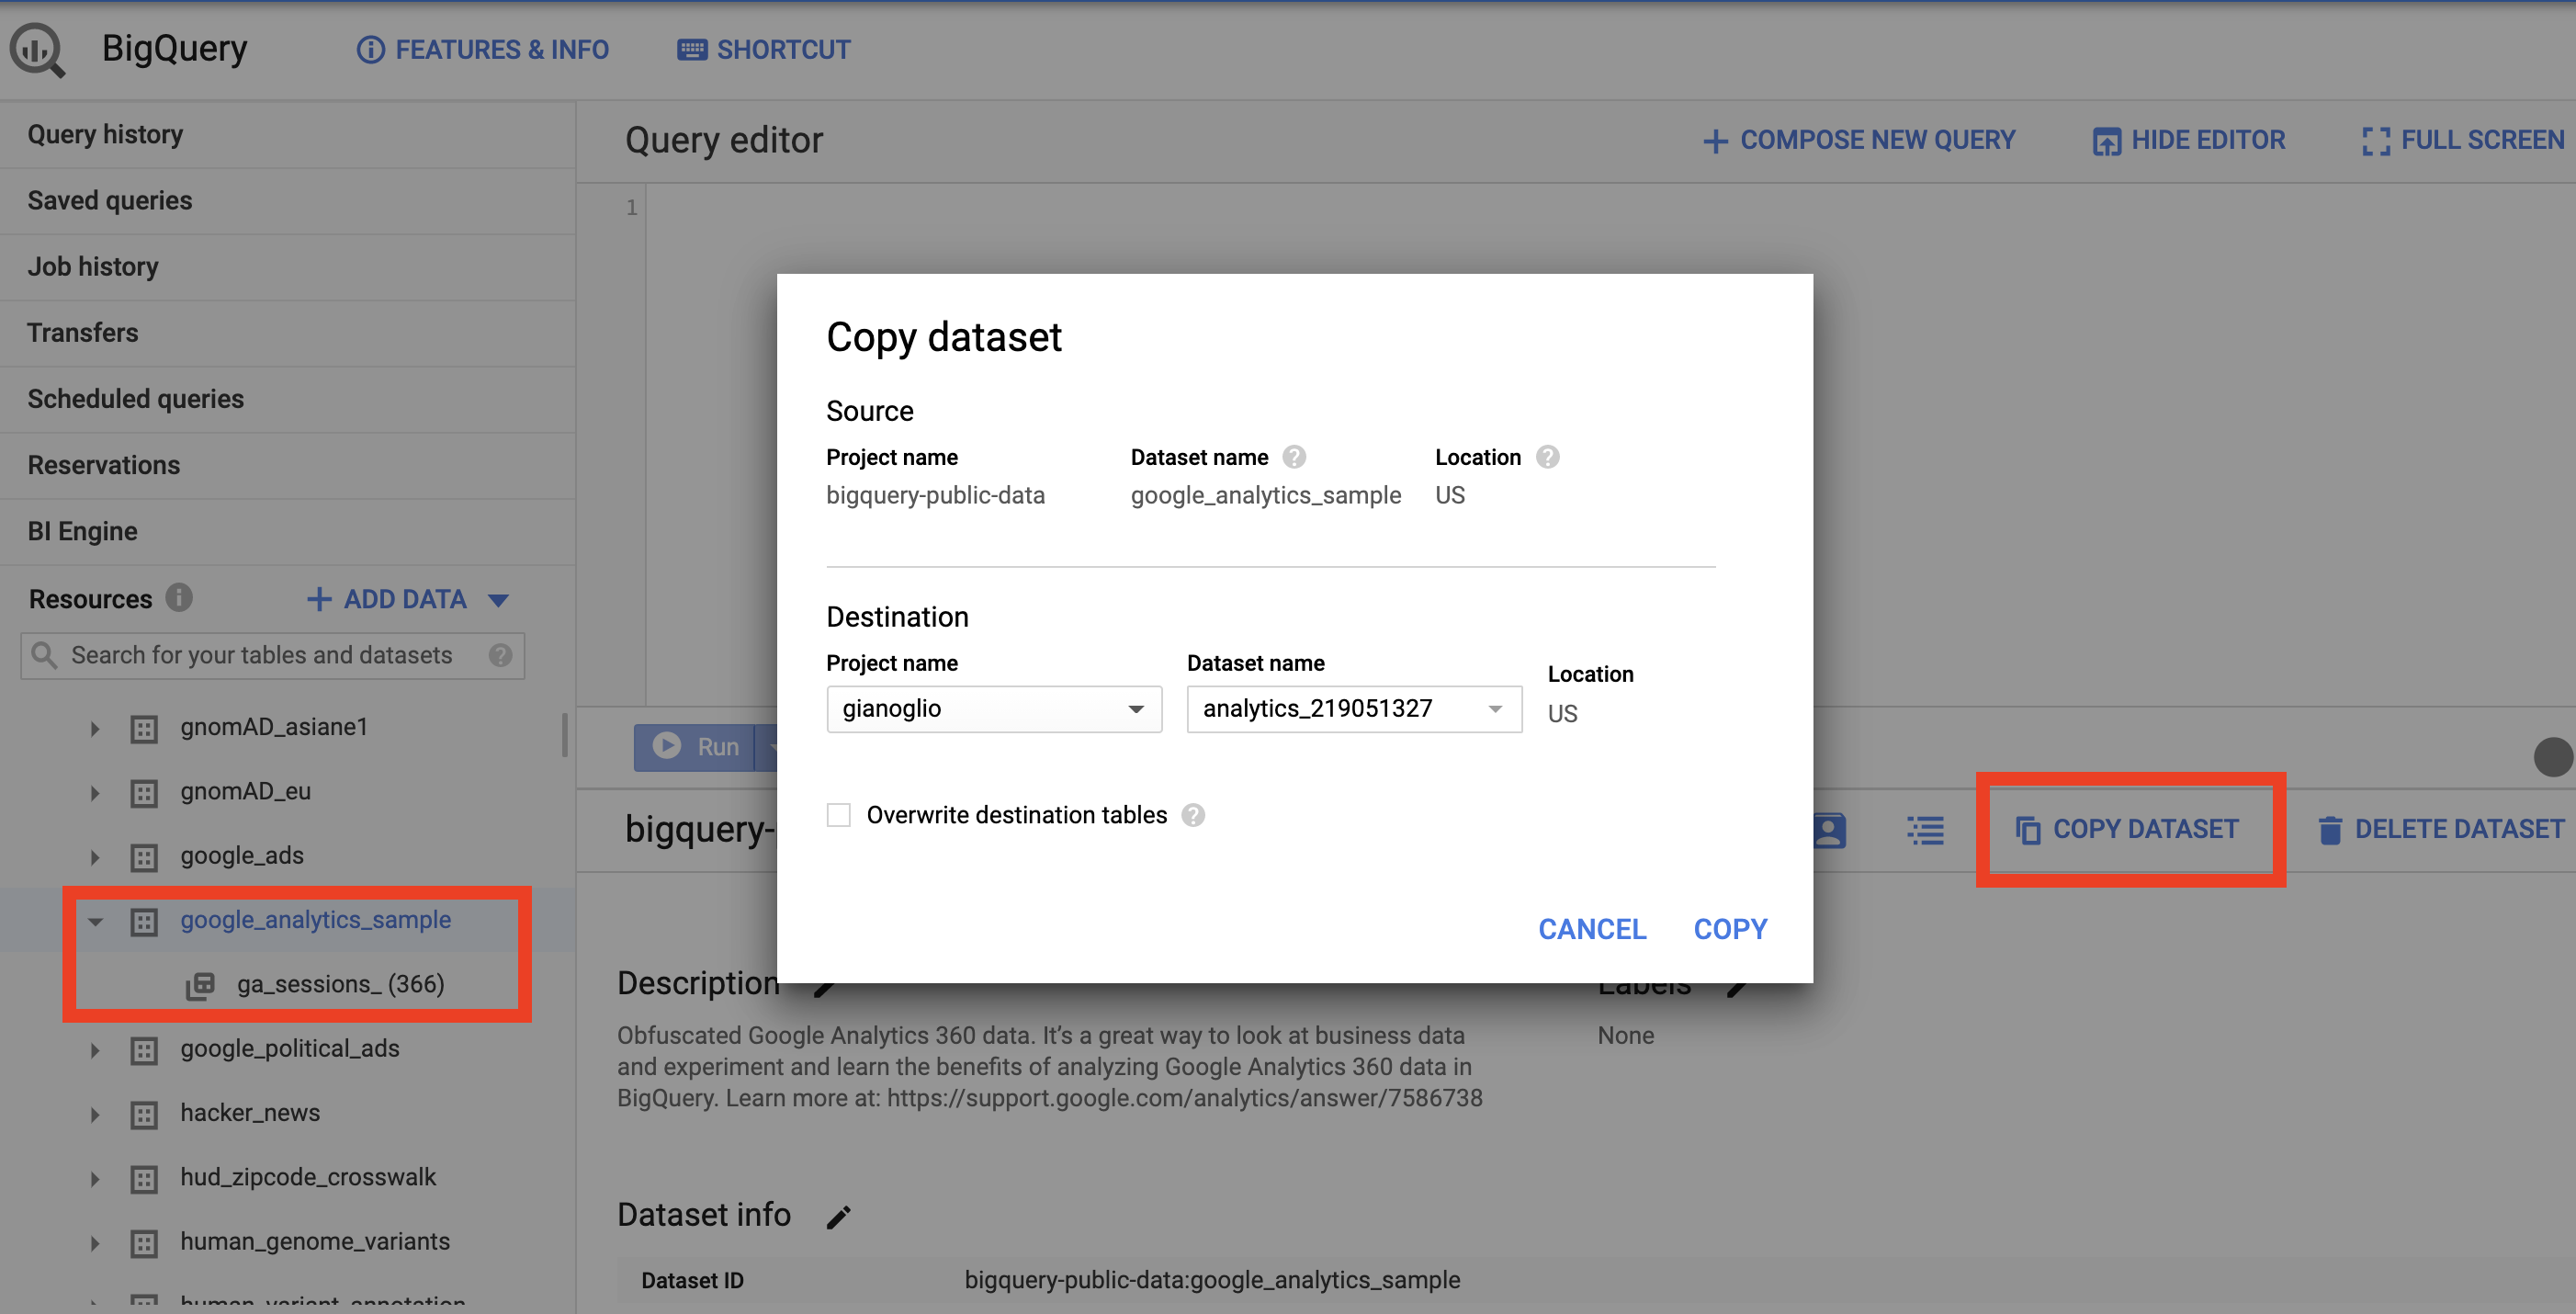The height and width of the screenshot is (1314, 2576).
Task: Click COMPOSE NEW QUERY
Action: [1858, 140]
